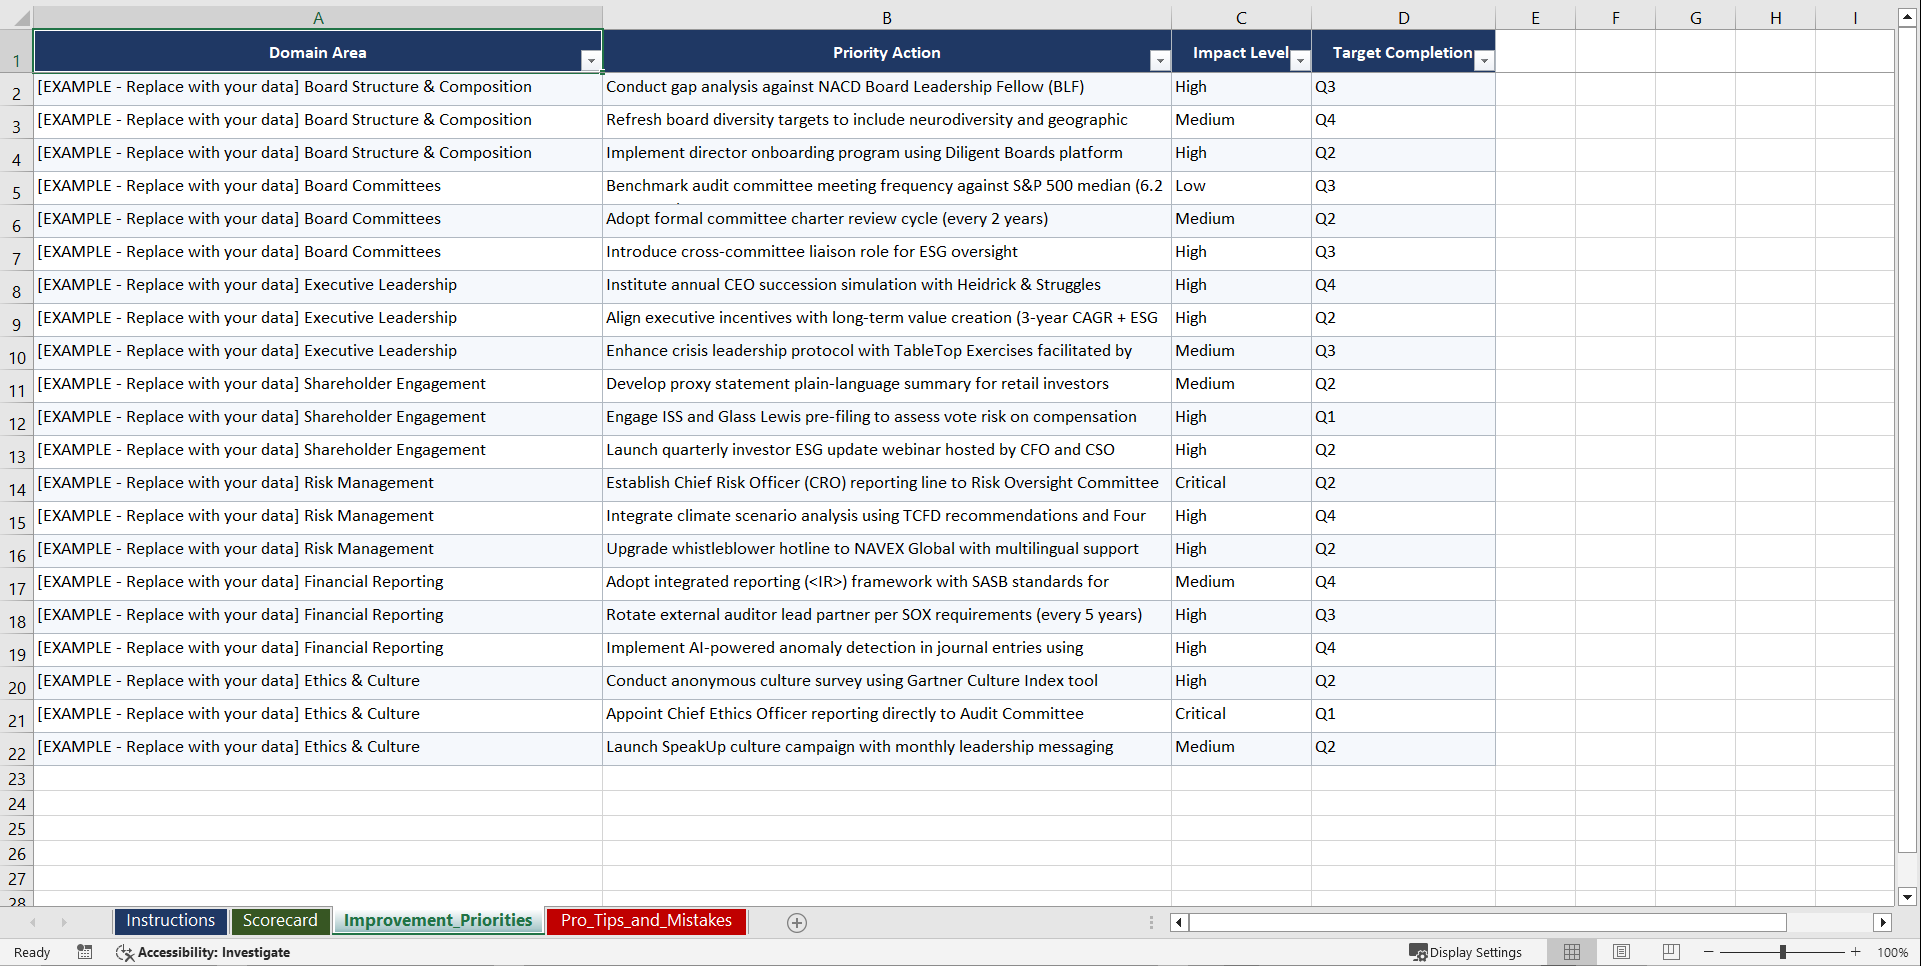Screen dimensions: 1921x966
Task: Click the Zoom Out minus icon
Action: pos(1709,952)
